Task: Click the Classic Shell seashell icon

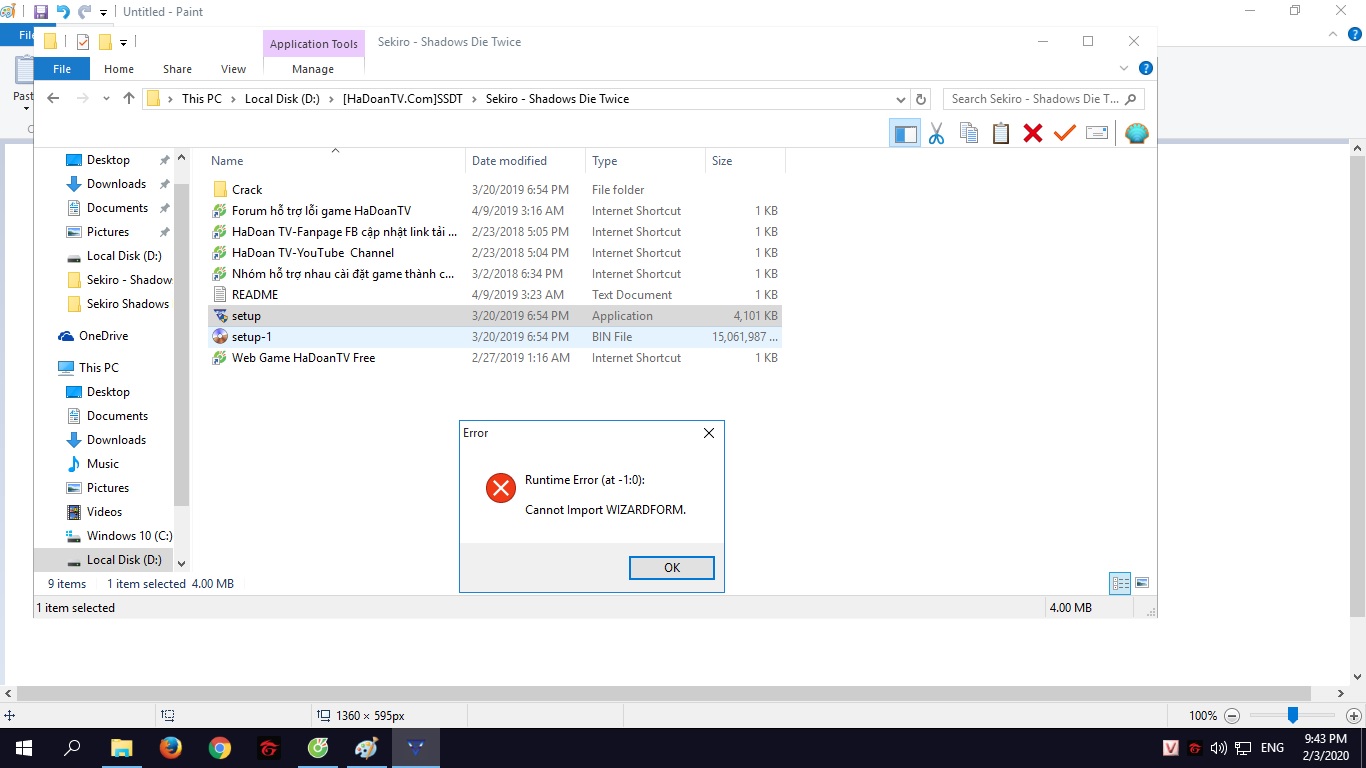Action: (x=1137, y=133)
